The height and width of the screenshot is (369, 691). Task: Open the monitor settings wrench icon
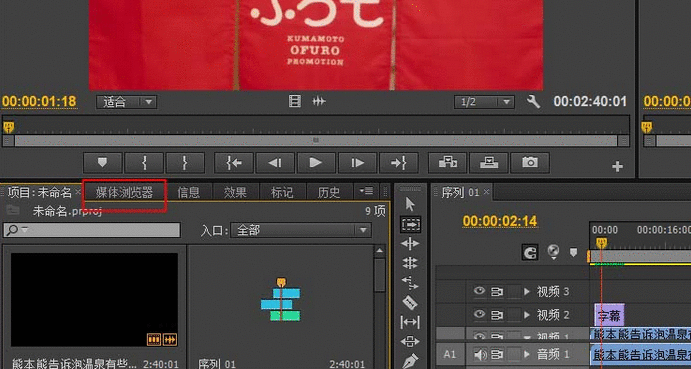pos(533,102)
